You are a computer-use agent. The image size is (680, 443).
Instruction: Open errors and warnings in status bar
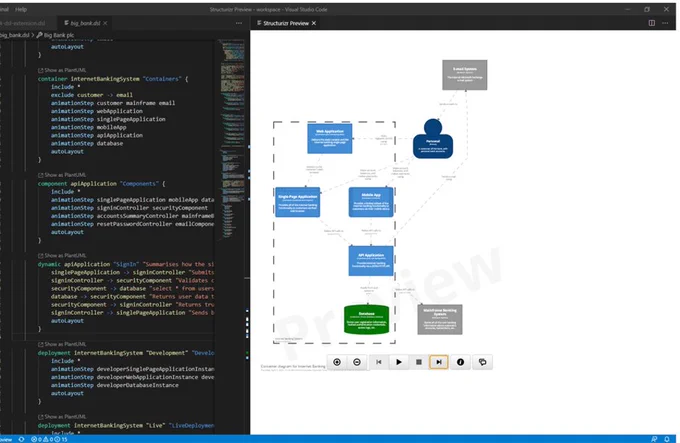49,439
